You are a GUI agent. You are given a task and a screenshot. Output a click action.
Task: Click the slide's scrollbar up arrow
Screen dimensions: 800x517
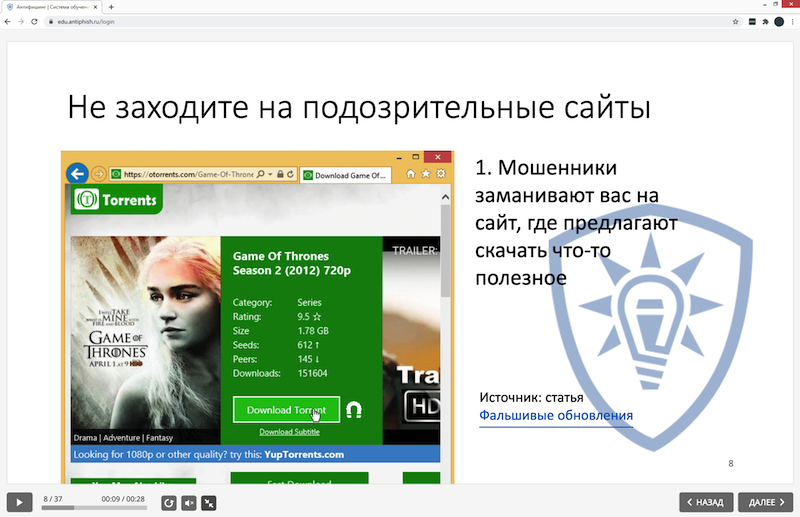(x=445, y=196)
